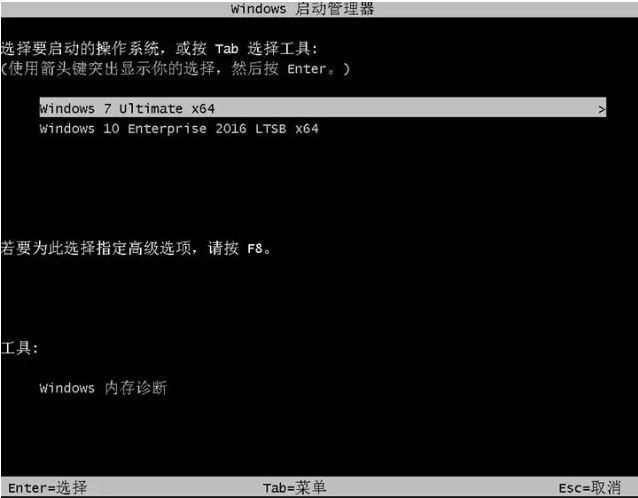Click the Windows 启动管理器 title text
The height and width of the screenshot is (498, 638).
point(302,9)
